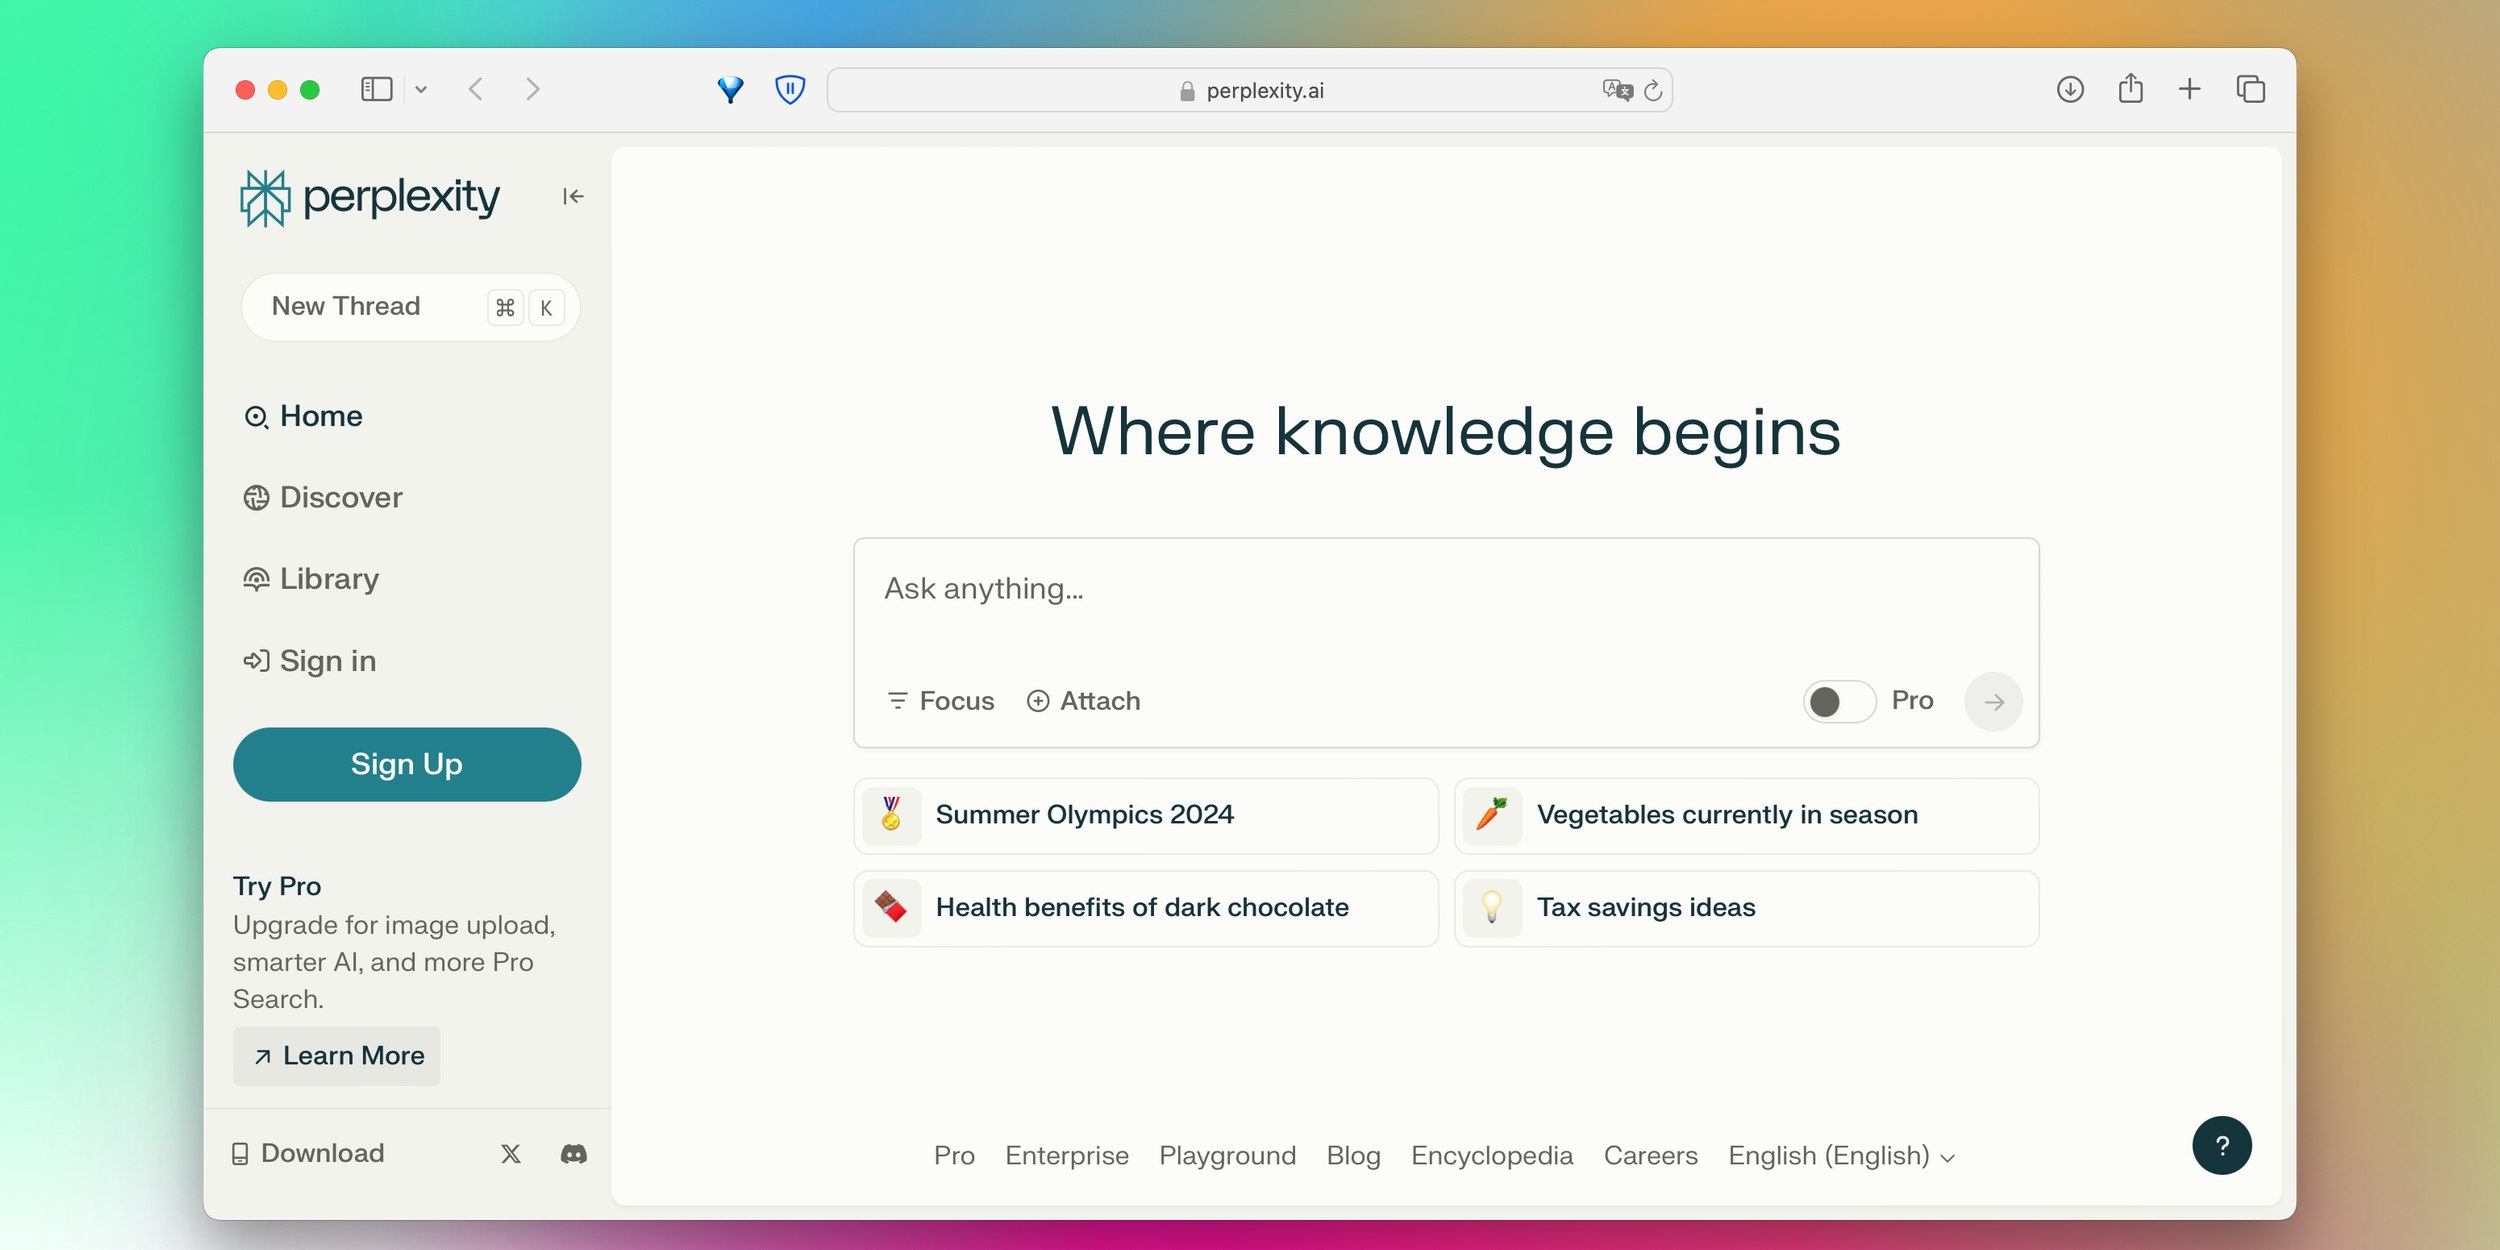The height and width of the screenshot is (1250, 2500).
Task: Open the Enterprise footer link
Action: 1066,1156
